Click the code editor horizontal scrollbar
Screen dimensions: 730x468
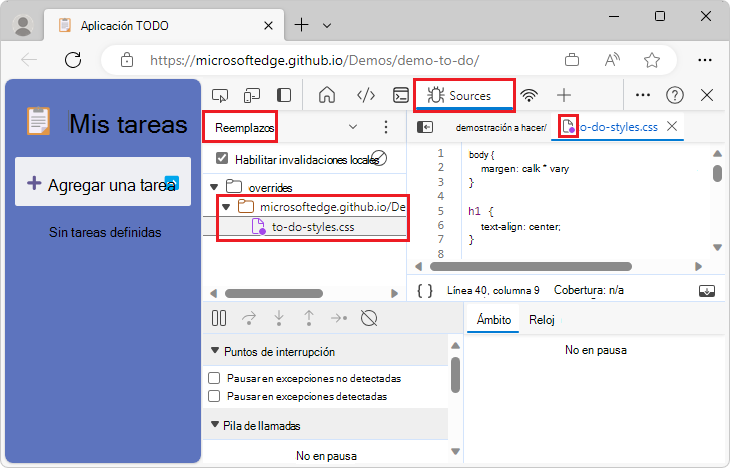(531, 266)
